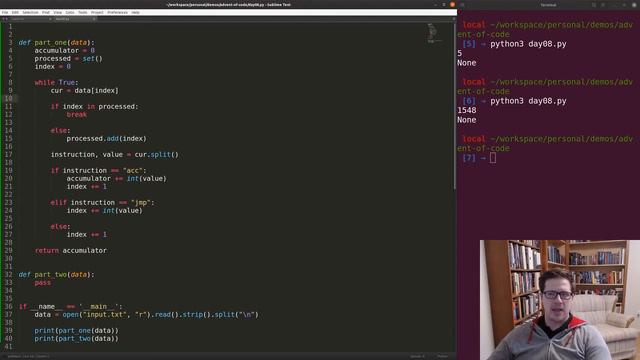Screen dimensions: 640x360
Task: Click the 'cur = data[index]' line
Action: (x=84, y=91)
